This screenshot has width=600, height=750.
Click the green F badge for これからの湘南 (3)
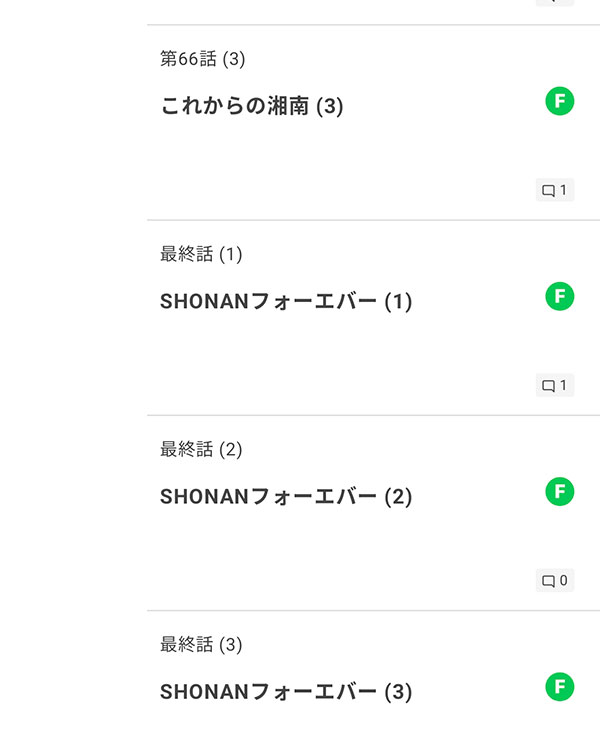click(x=560, y=101)
